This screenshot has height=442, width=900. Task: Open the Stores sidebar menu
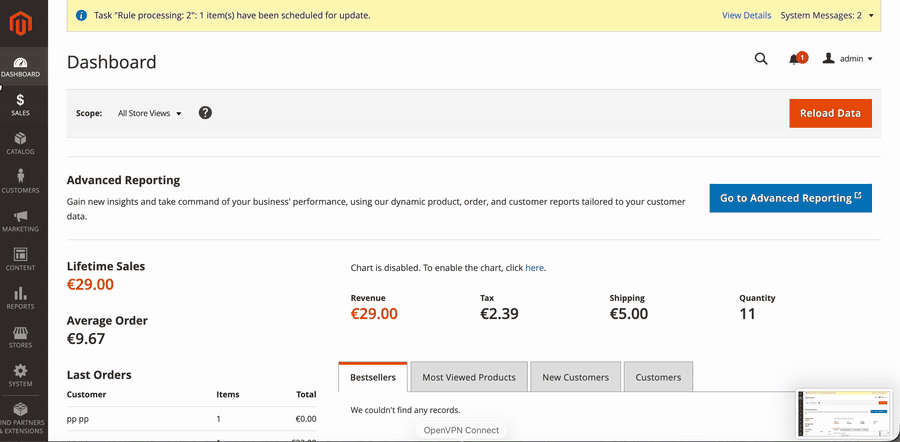tap(21, 338)
